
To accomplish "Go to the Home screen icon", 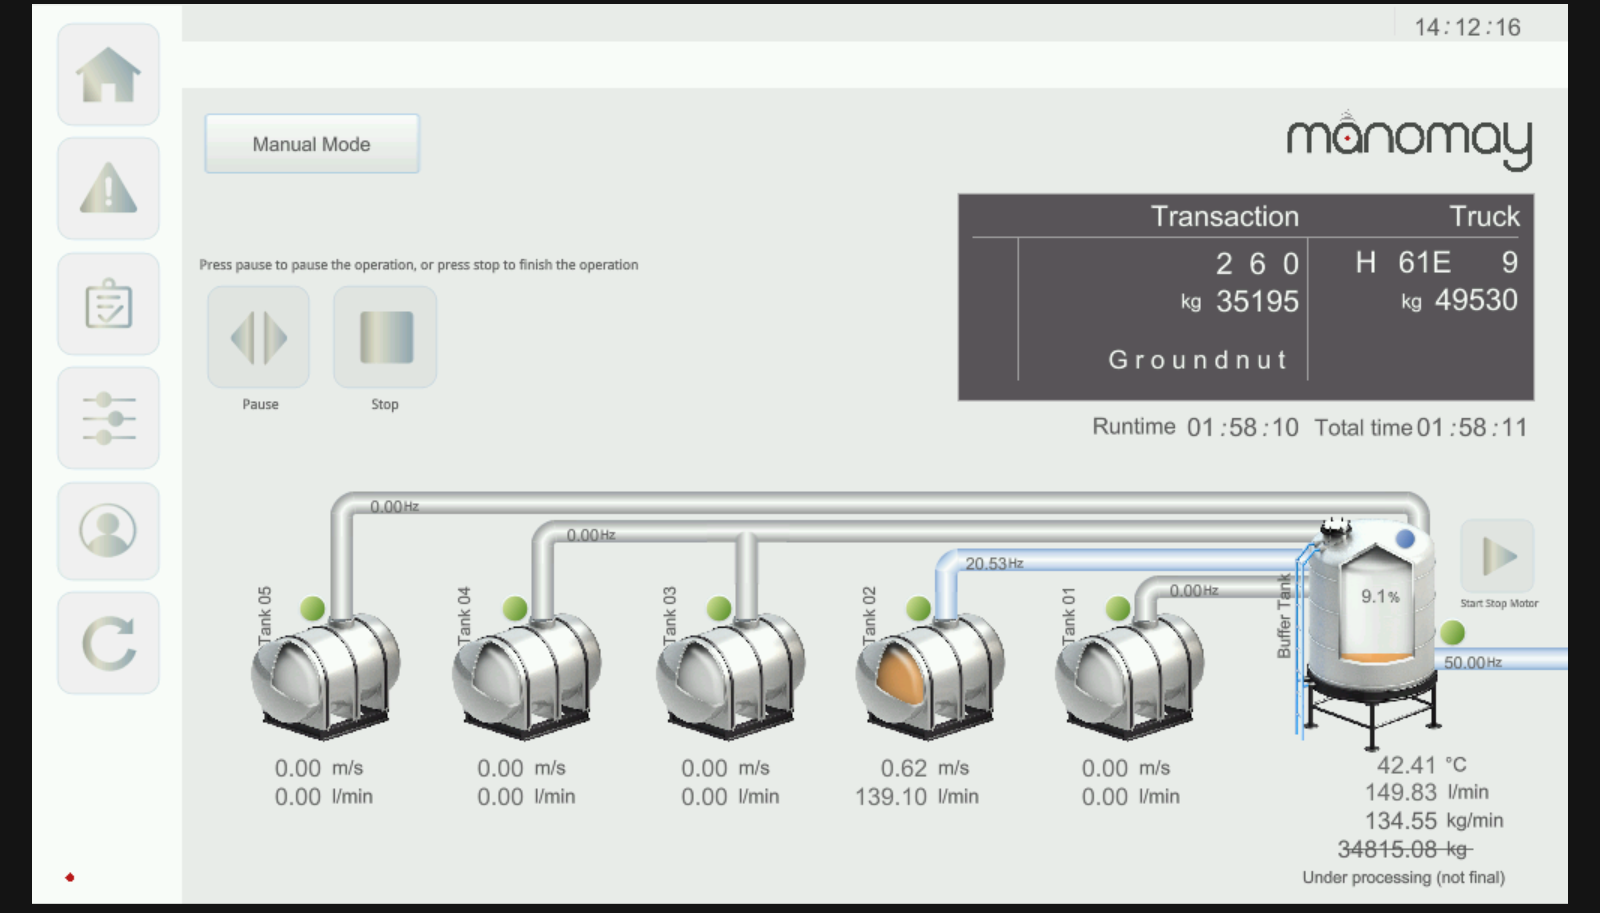I will [108, 75].
